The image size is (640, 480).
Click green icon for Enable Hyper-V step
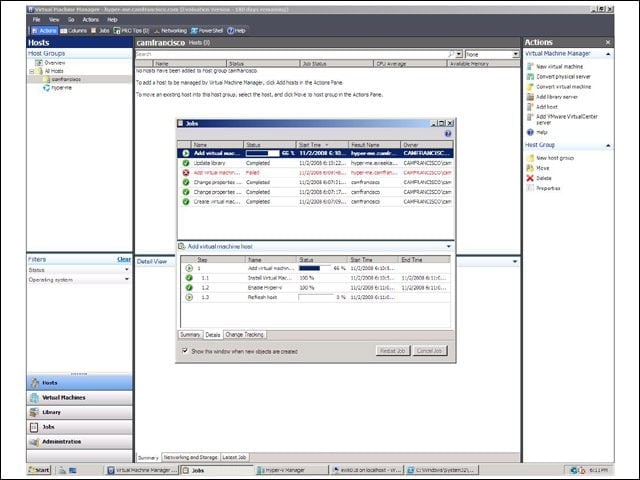(x=189, y=287)
